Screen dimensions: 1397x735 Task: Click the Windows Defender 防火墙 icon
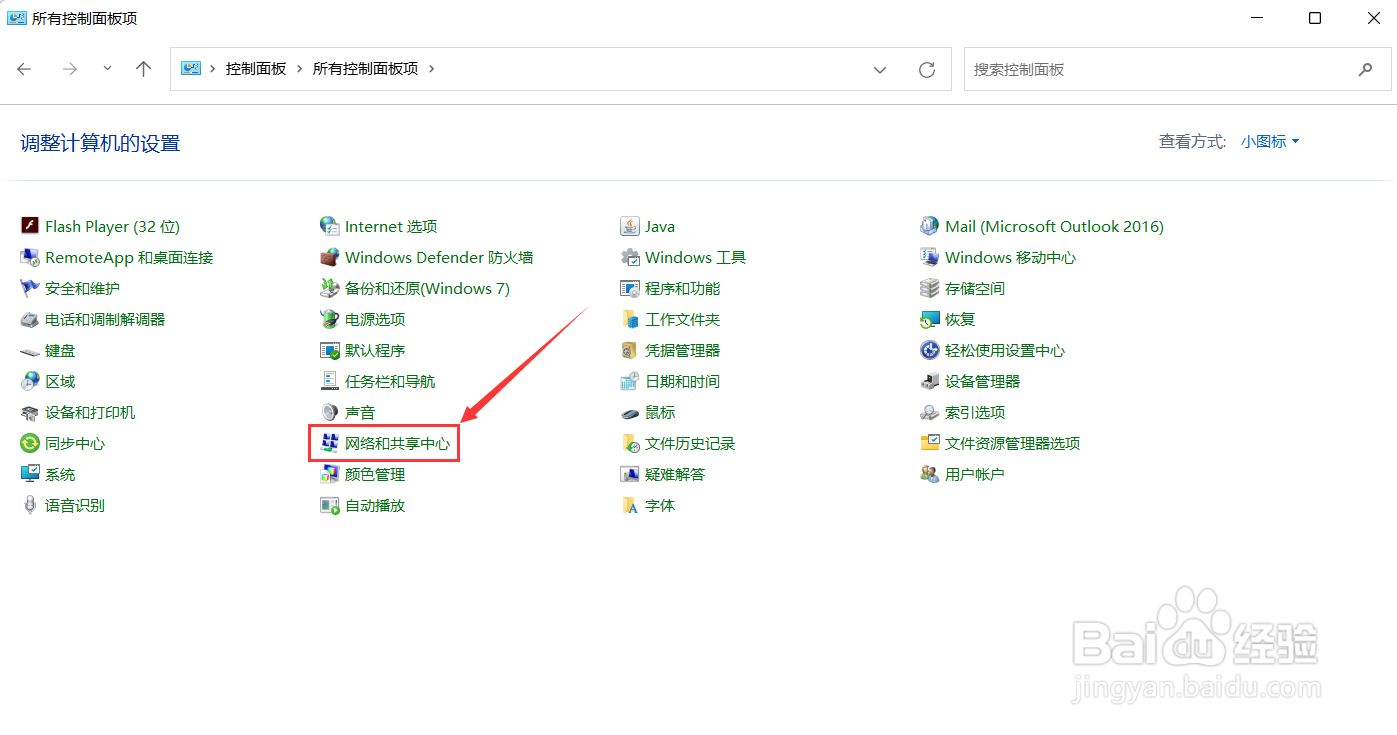point(330,258)
